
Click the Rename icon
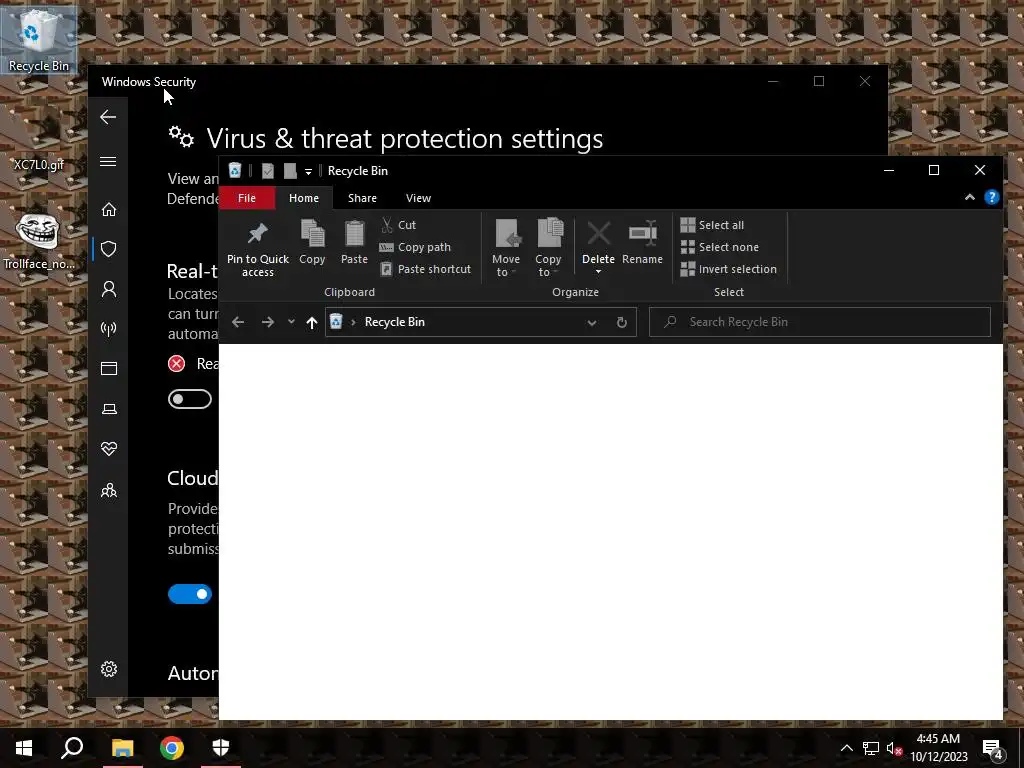point(643,234)
